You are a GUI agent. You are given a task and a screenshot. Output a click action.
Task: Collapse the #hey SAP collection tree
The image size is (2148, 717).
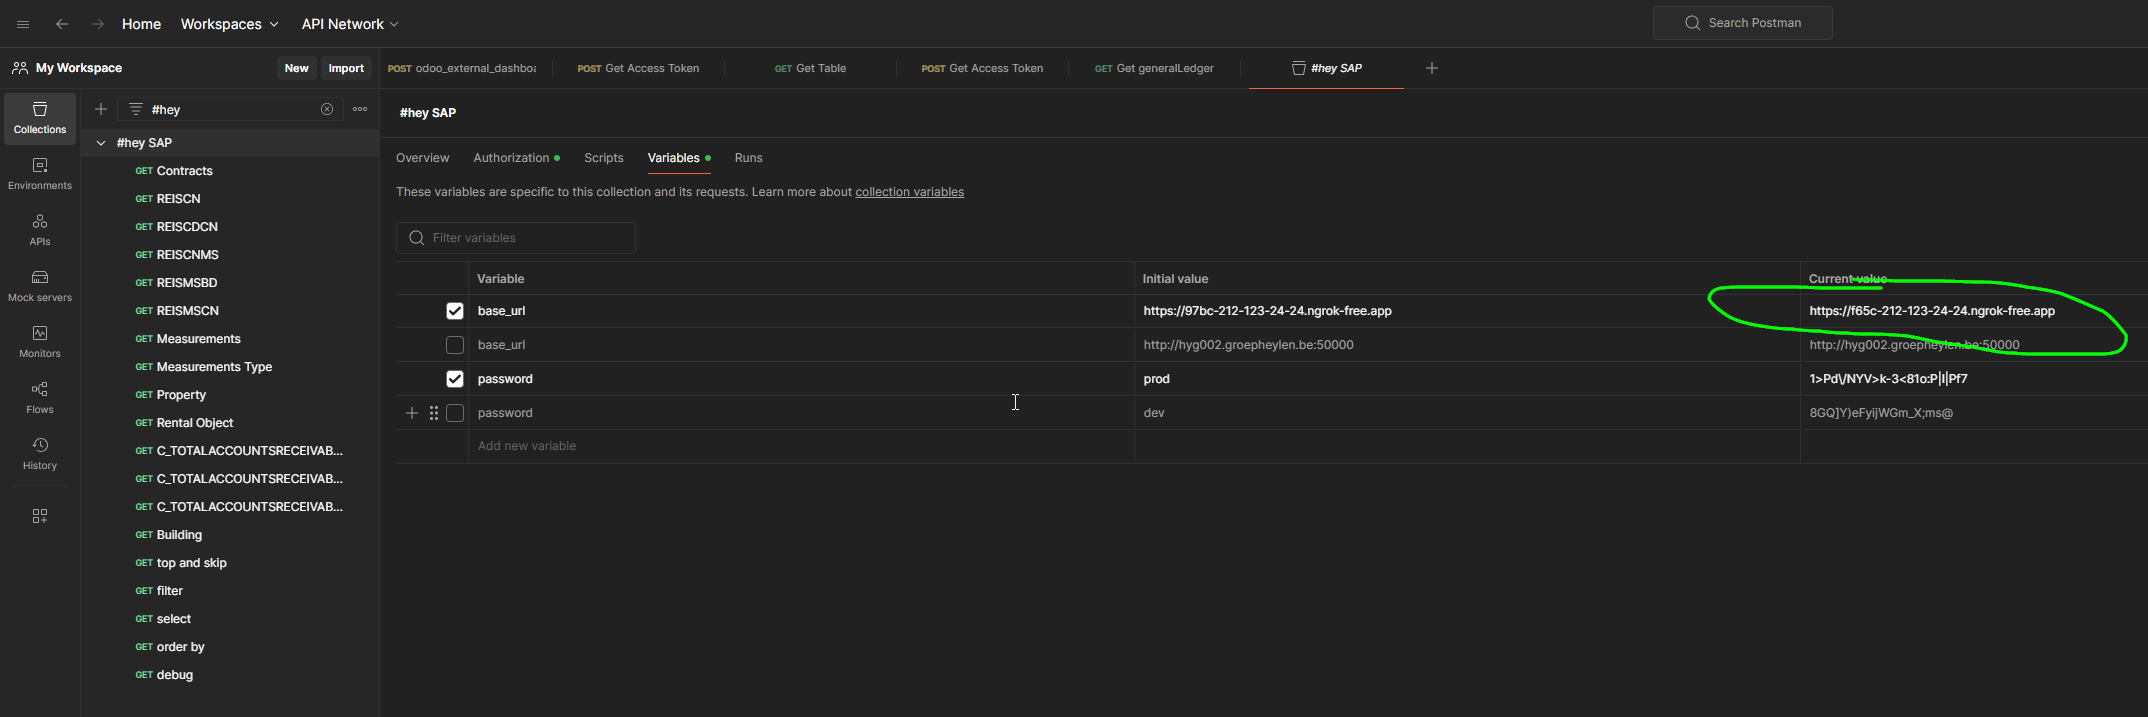pos(101,143)
